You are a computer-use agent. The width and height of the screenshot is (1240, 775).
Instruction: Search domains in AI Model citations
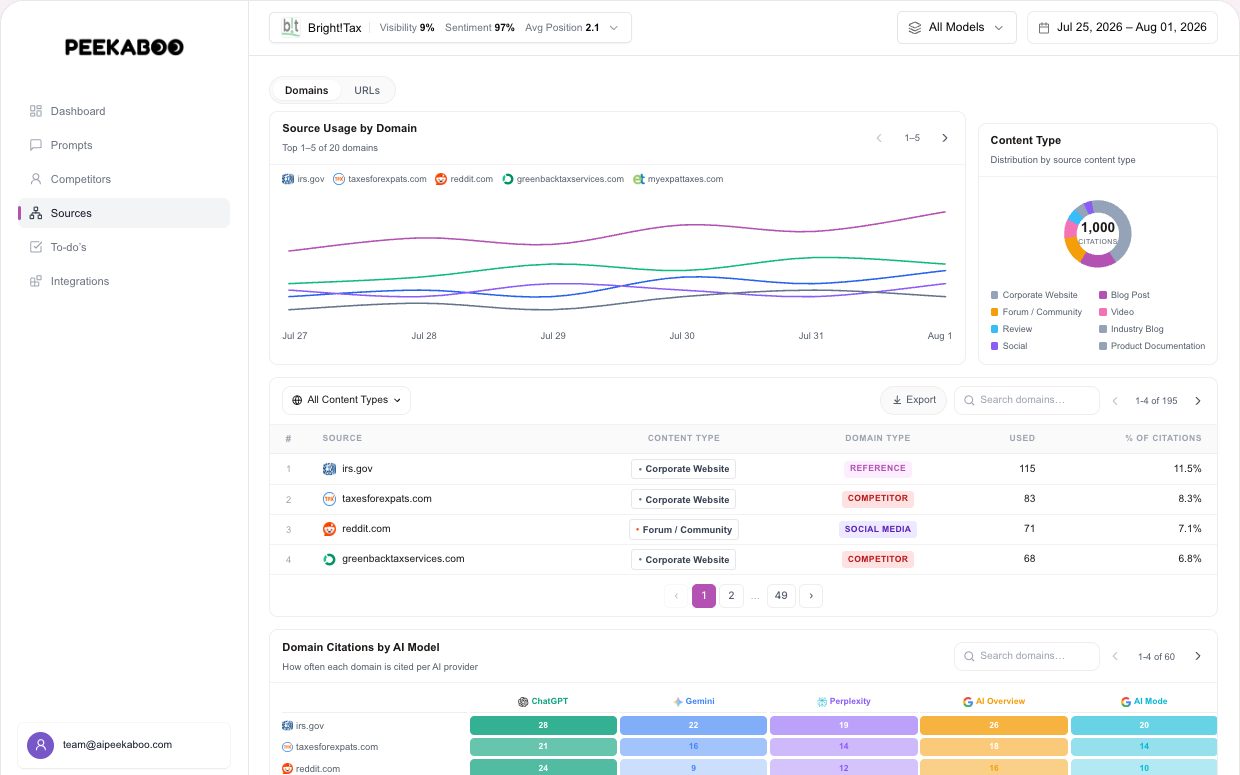tap(1027, 656)
